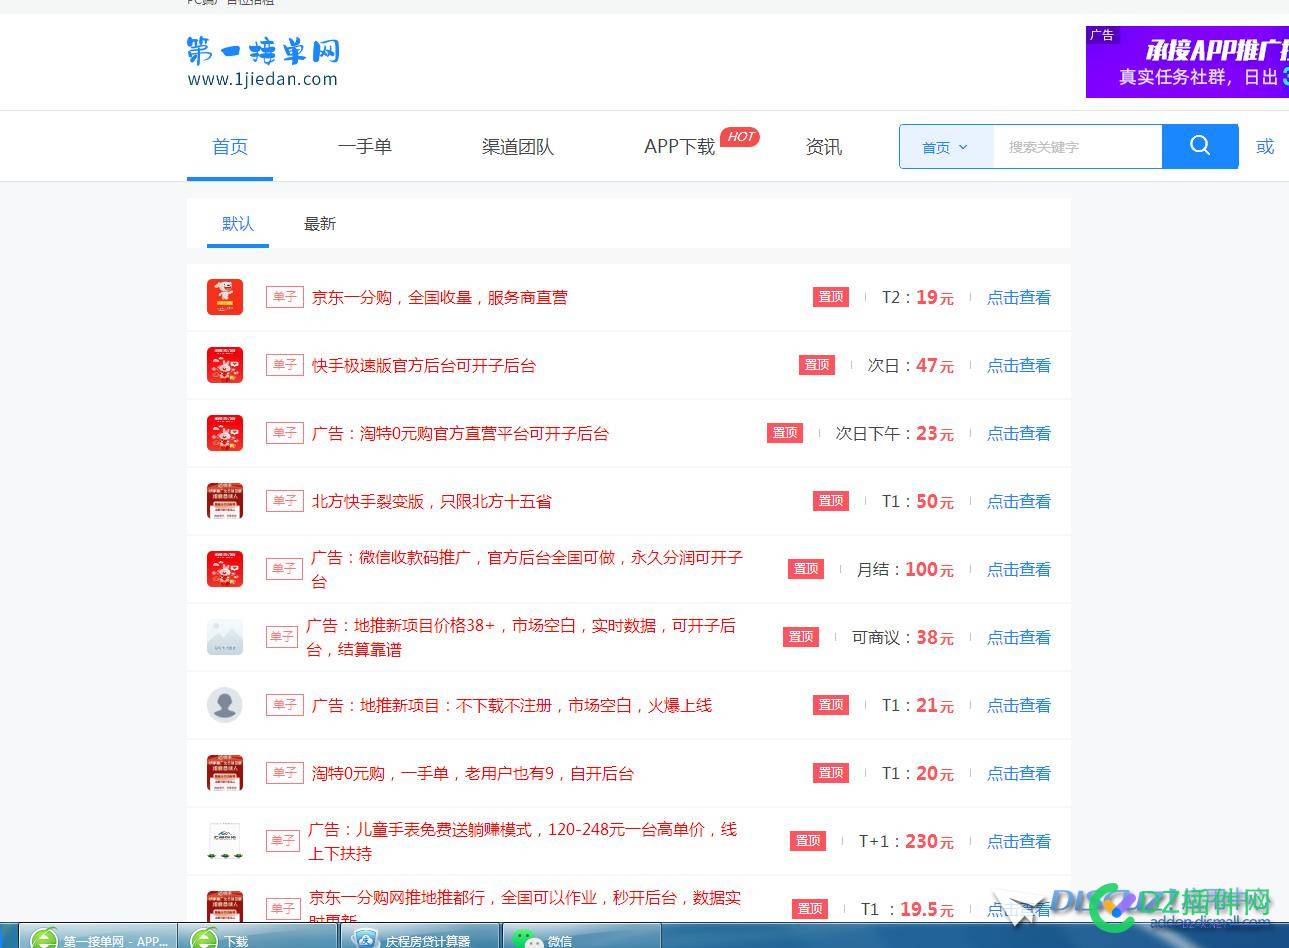Click the blue search magnifier button

click(1200, 146)
